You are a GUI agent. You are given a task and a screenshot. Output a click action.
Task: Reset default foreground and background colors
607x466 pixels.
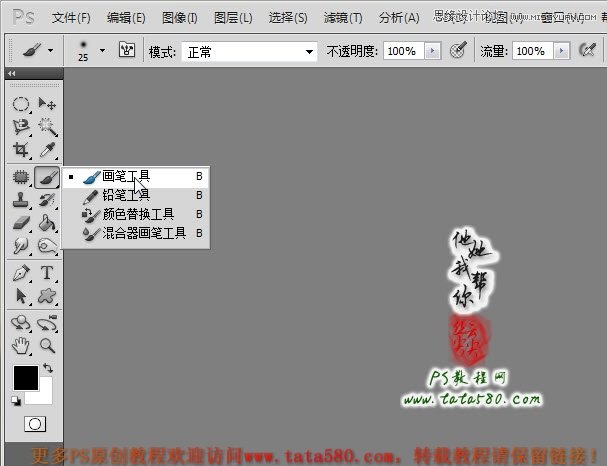coord(16,401)
